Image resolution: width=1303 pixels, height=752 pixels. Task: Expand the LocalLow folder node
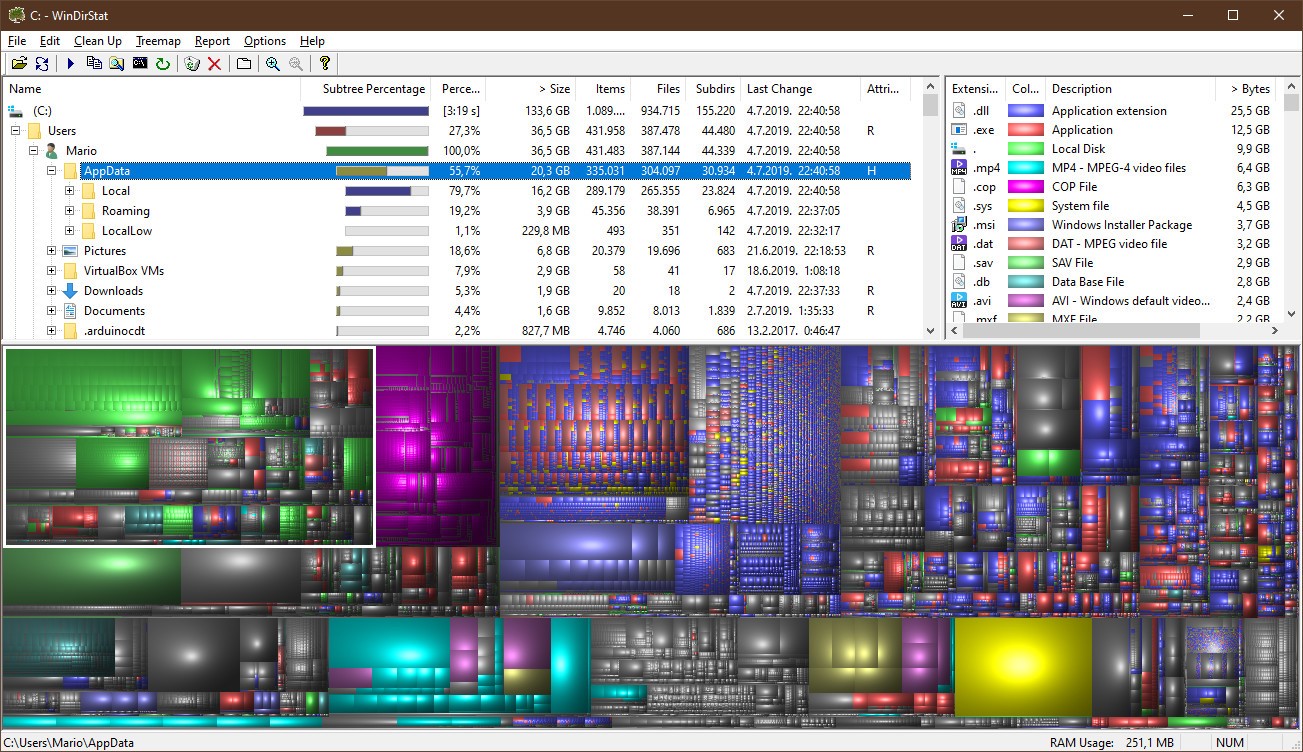(x=69, y=231)
